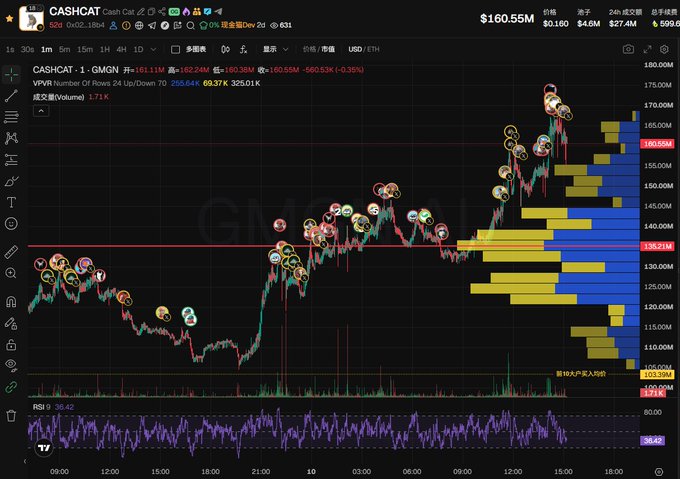Switch chart to 4H interval

pos(121,49)
